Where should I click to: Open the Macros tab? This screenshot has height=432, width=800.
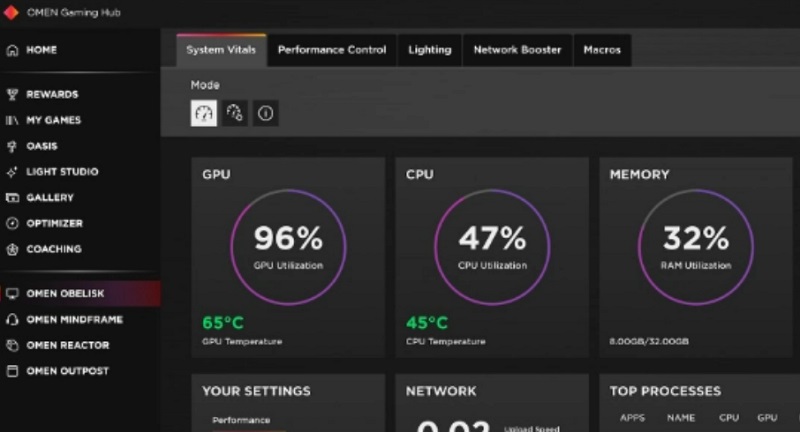602,50
